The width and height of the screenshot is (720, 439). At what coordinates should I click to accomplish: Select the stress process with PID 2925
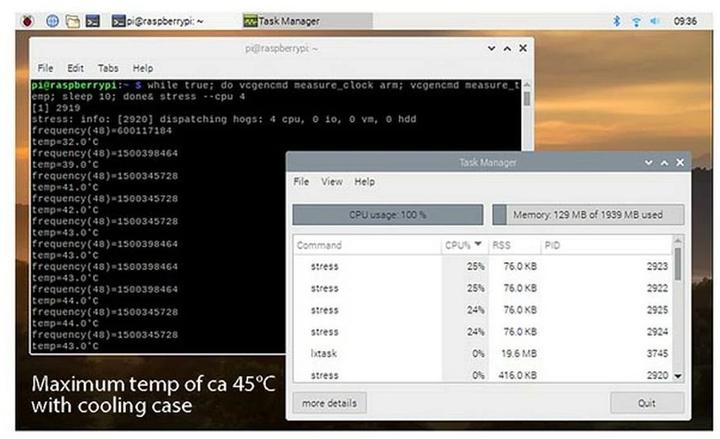(x=483, y=310)
